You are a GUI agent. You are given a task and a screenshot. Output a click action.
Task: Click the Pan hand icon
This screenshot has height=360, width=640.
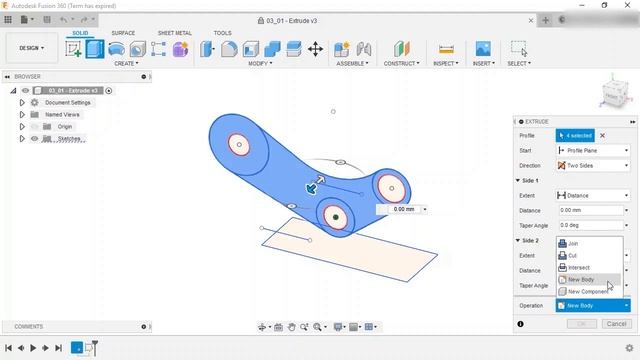click(291, 327)
